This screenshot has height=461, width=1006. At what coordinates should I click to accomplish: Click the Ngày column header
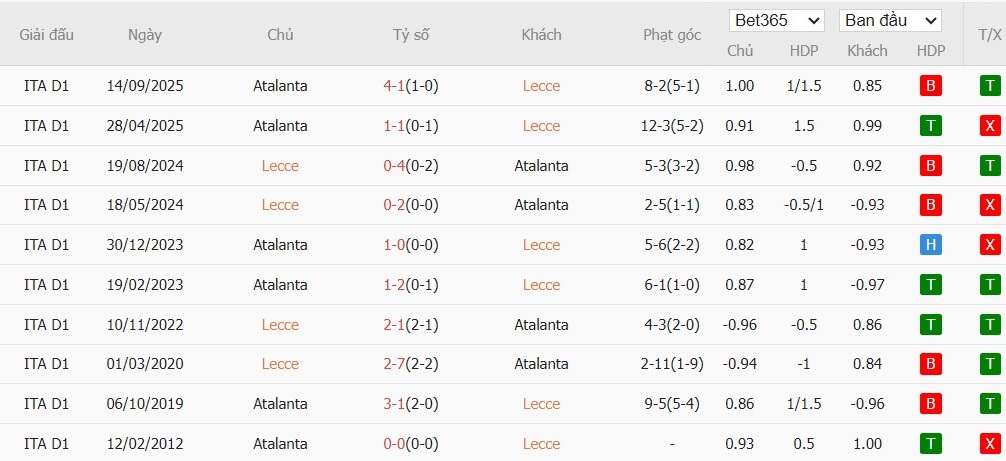tap(145, 34)
